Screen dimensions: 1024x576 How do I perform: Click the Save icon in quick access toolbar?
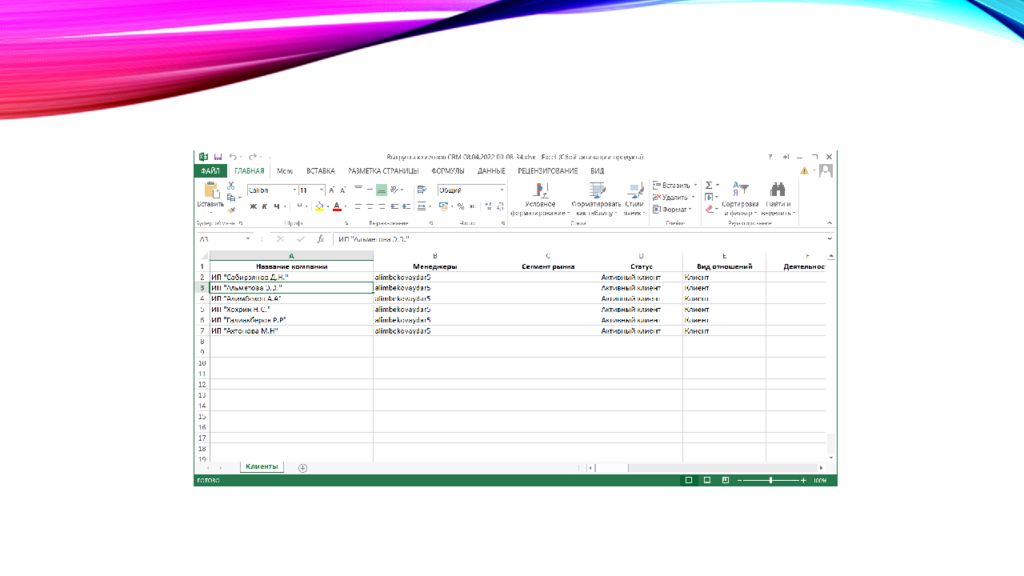pyautogui.click(x=218, y=157)
